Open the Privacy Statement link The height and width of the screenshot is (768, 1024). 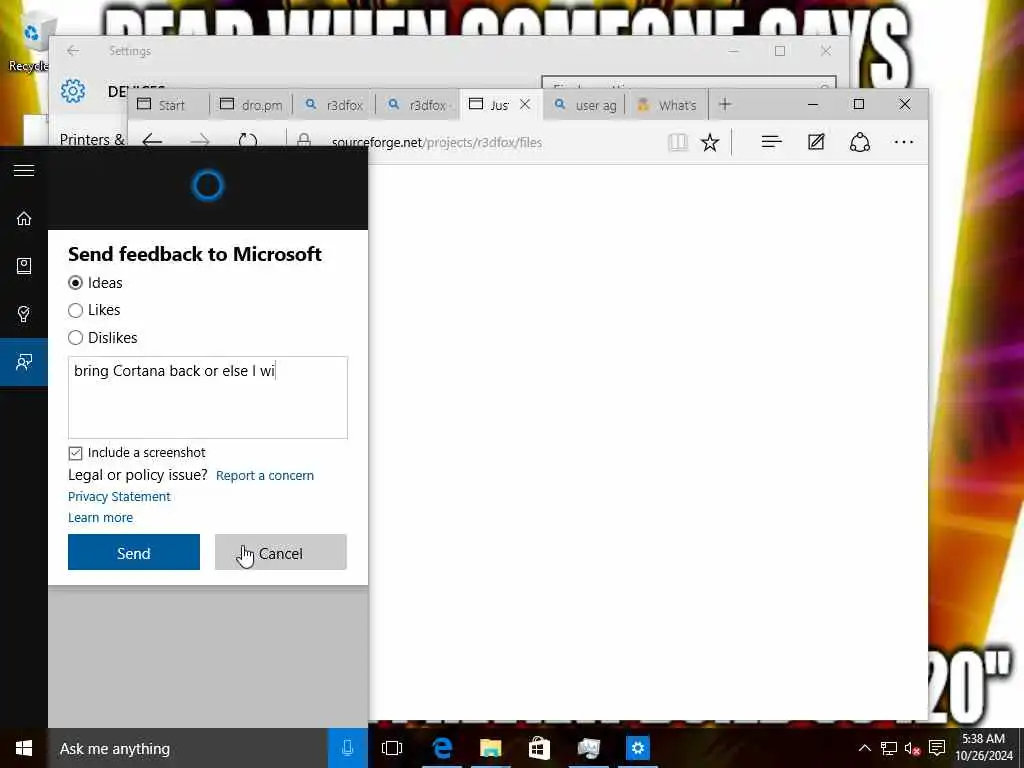pos(119,496)
